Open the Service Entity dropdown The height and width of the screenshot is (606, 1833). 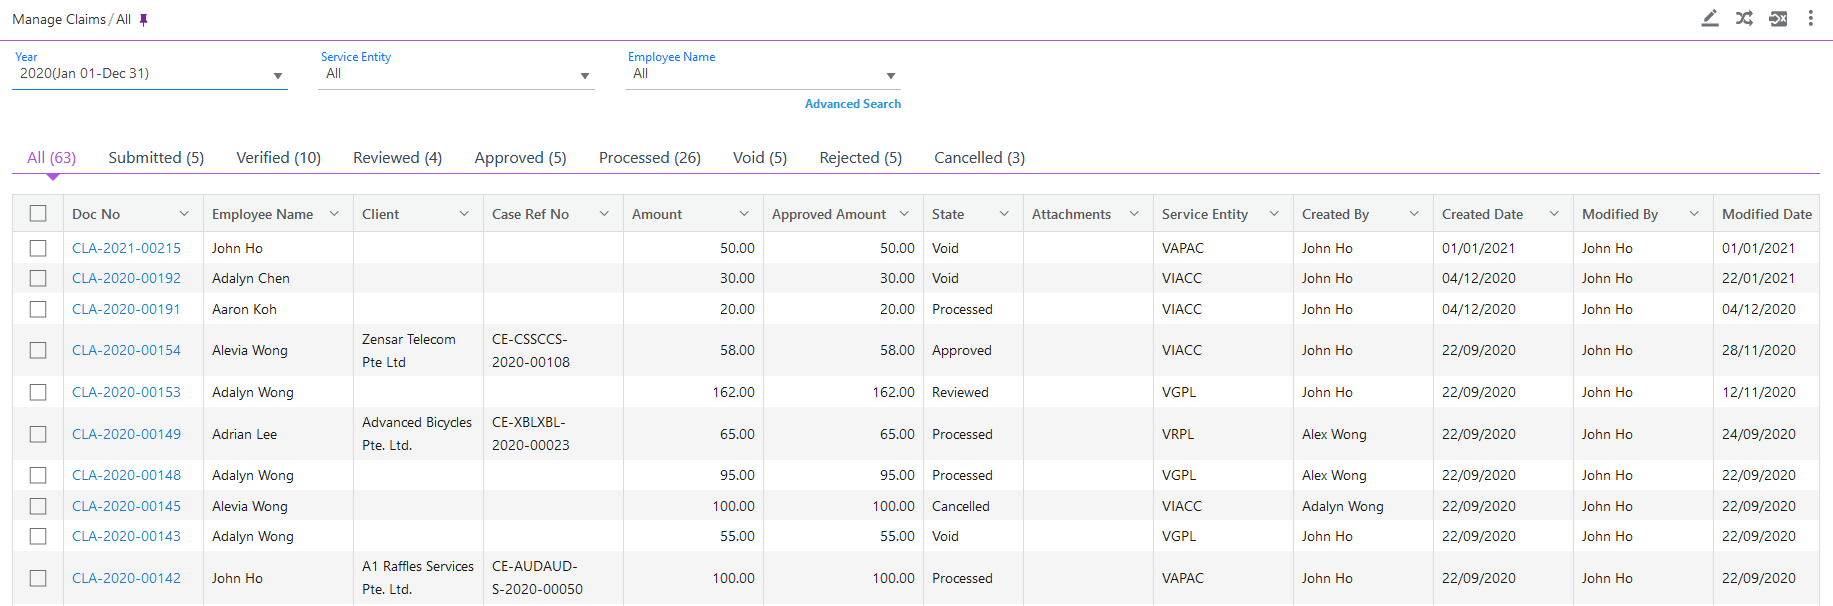pos(584,76)
